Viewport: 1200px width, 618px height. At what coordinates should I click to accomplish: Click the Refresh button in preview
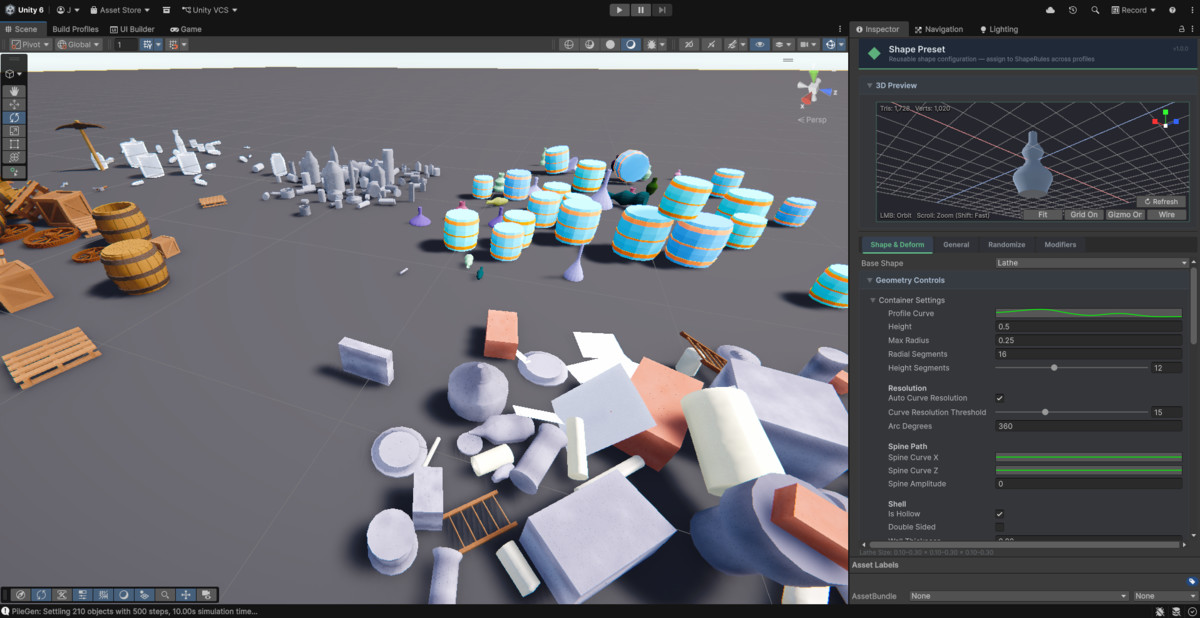(x=1161, y=201)
